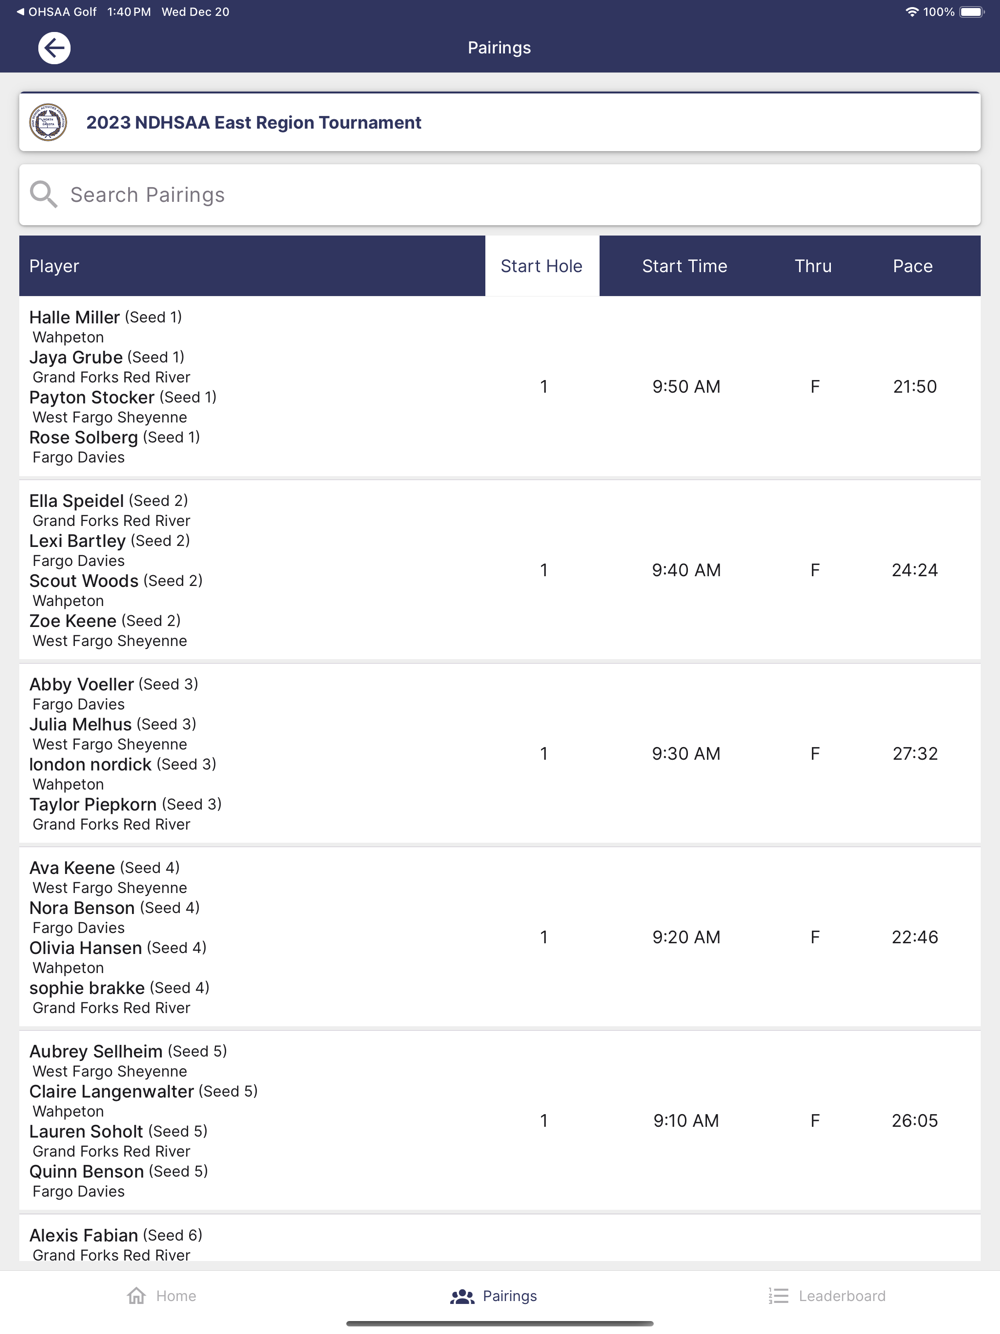Sort by Pace column header

click(x=912, y=266)
